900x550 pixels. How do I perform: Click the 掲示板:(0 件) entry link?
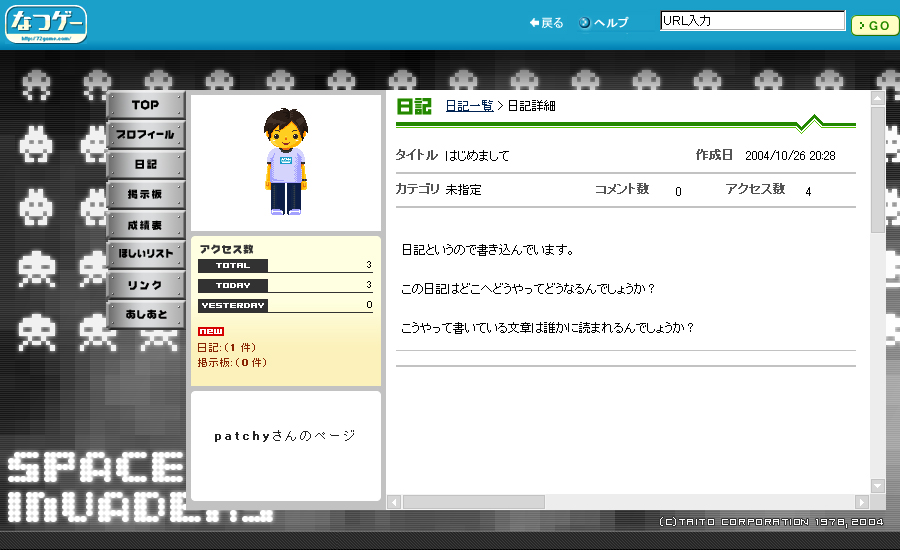click(x=232, y=362)
